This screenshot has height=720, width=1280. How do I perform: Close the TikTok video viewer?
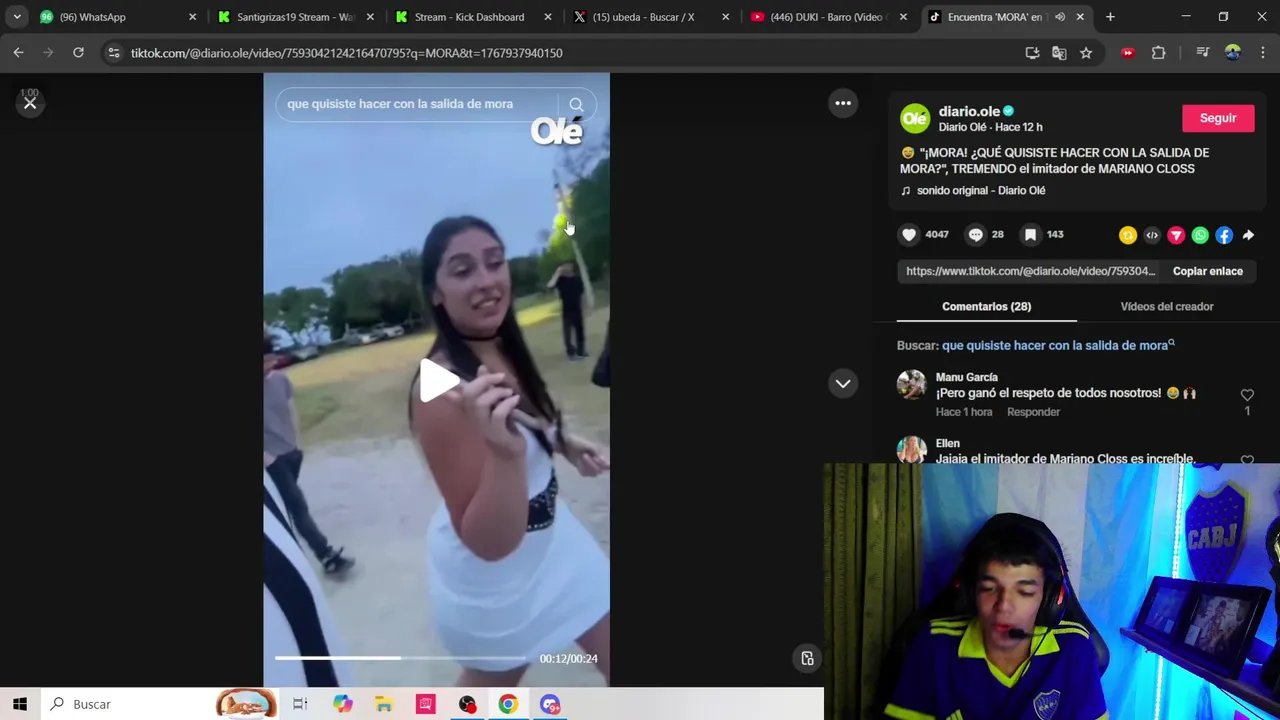coord(30,103)
